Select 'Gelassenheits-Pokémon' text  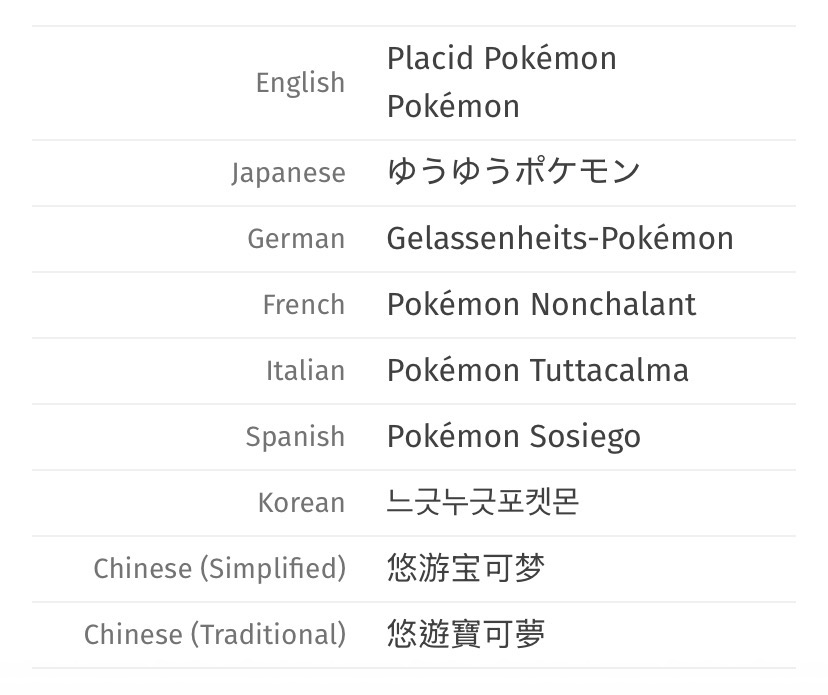tap(560, 238)
